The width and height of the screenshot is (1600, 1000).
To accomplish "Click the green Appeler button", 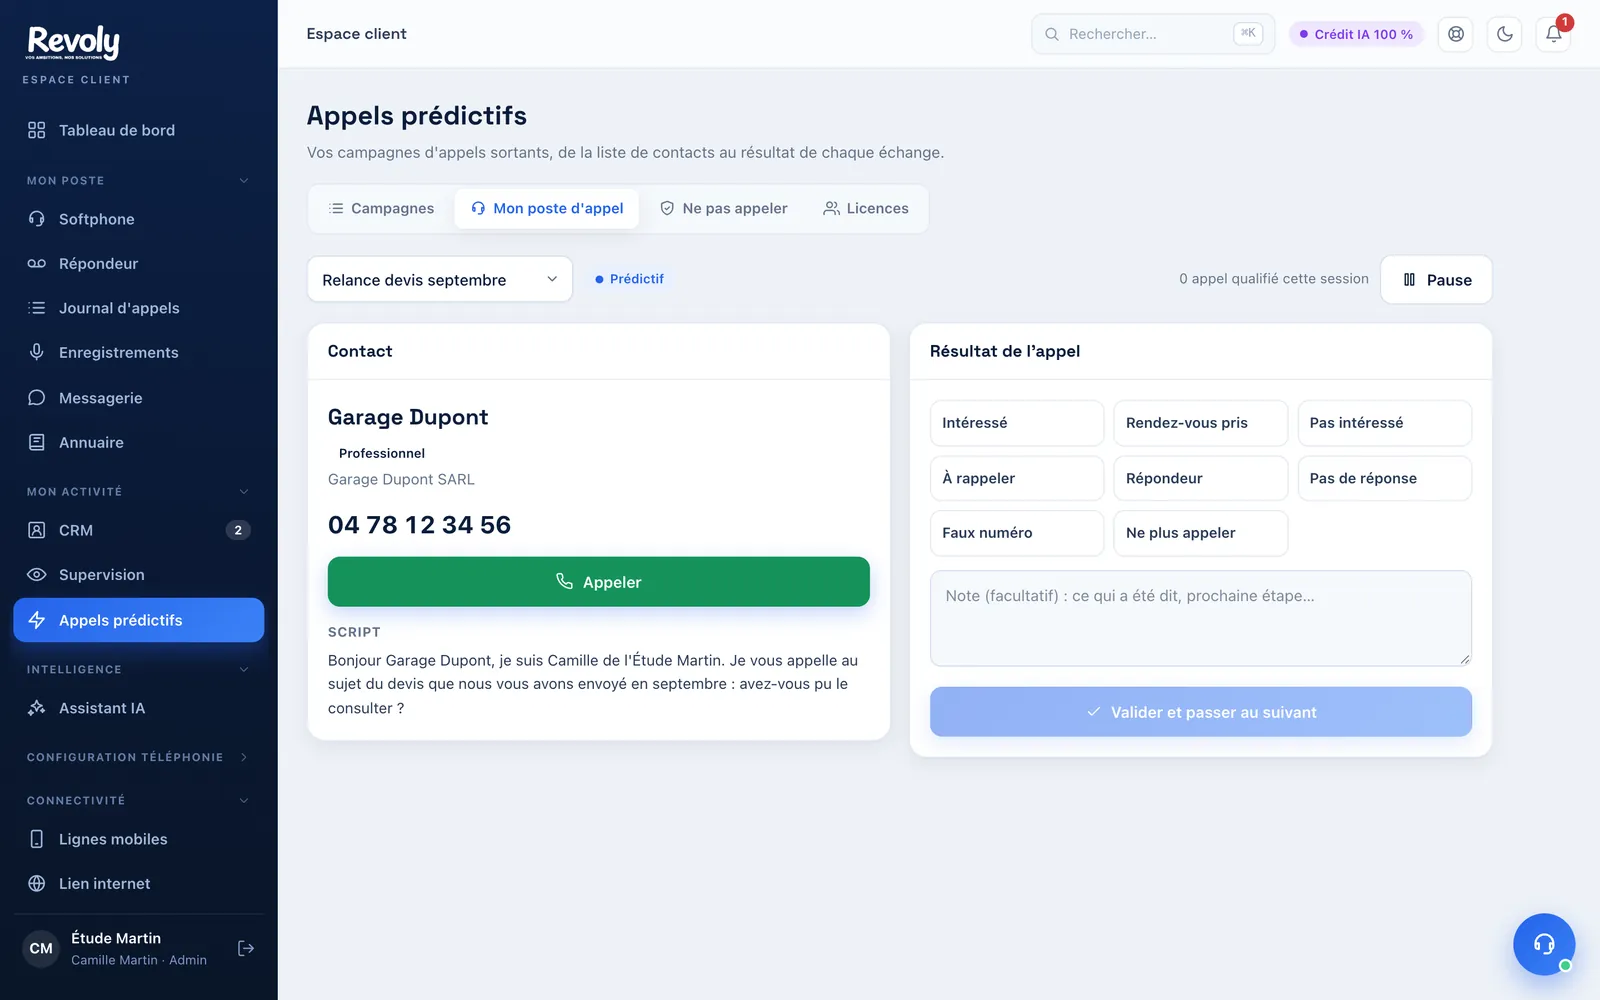I will [599, 582].
